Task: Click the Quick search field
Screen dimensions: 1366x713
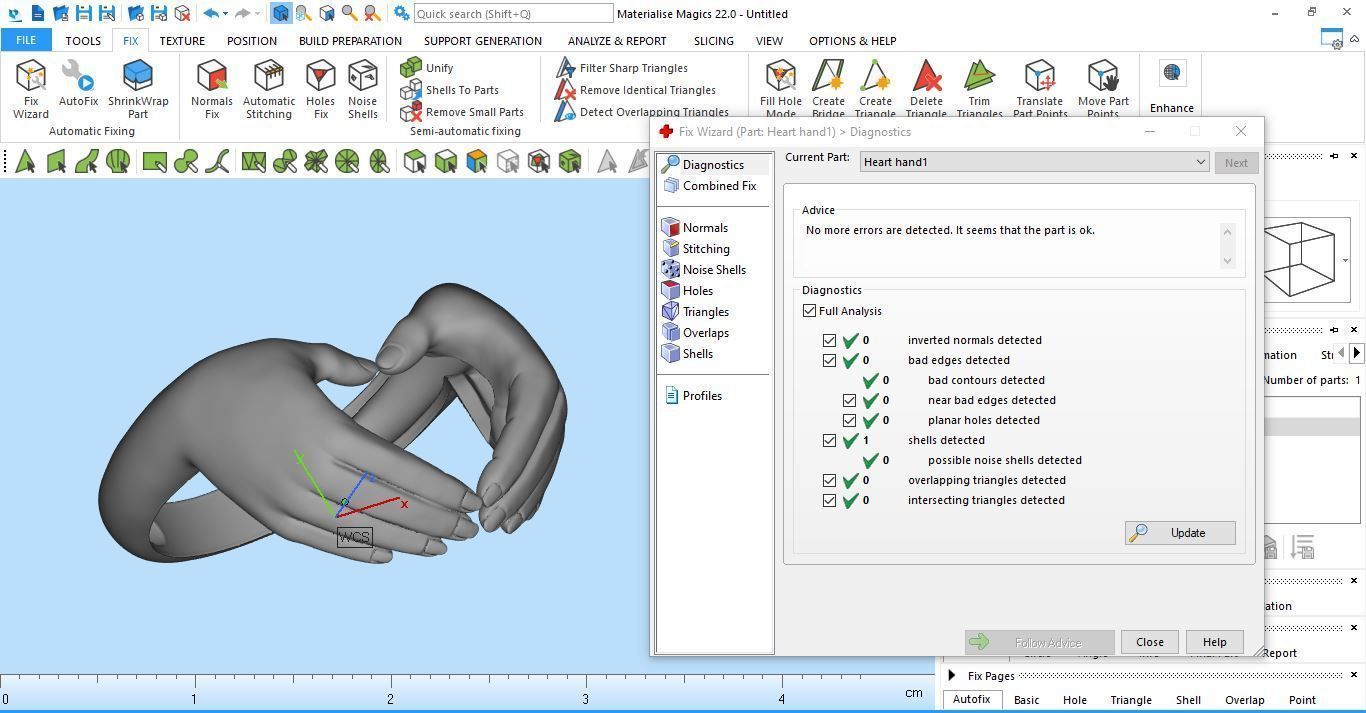Action: coord(513,13)
